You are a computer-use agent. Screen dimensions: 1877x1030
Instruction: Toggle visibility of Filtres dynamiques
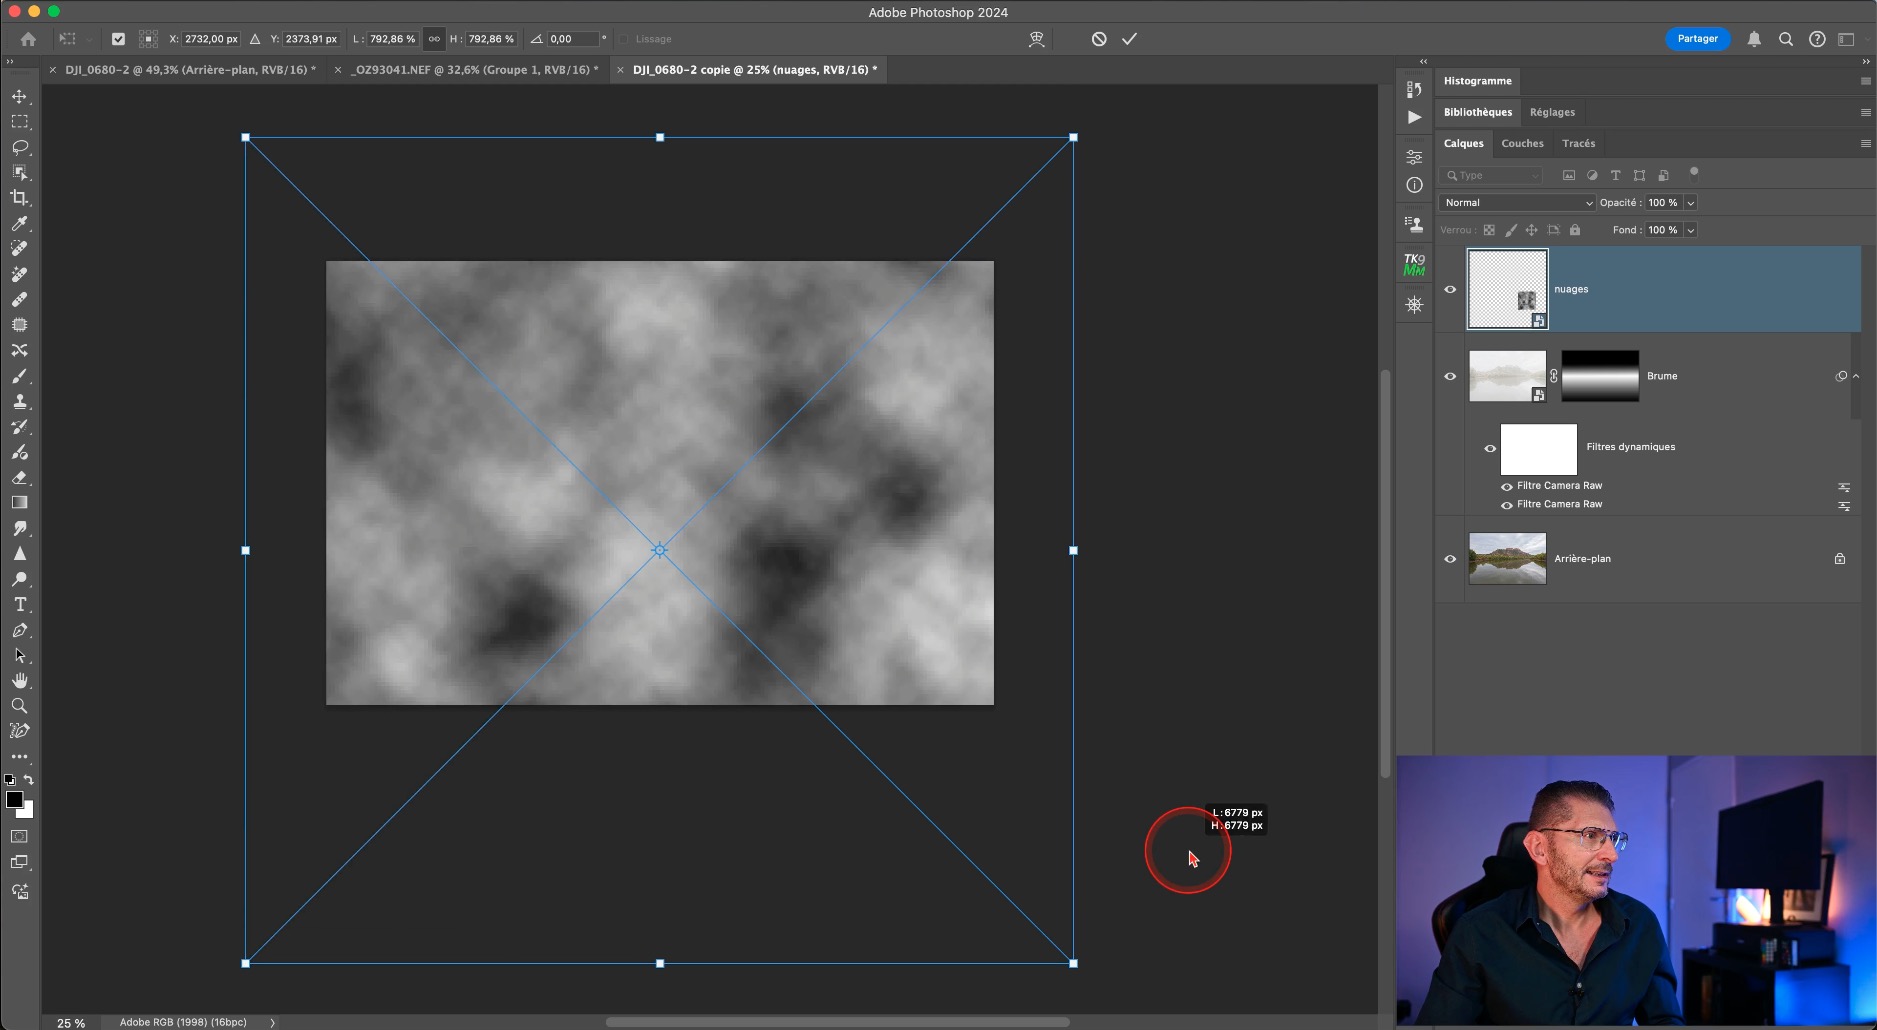pyautogui.click(x=1490, y=448)
